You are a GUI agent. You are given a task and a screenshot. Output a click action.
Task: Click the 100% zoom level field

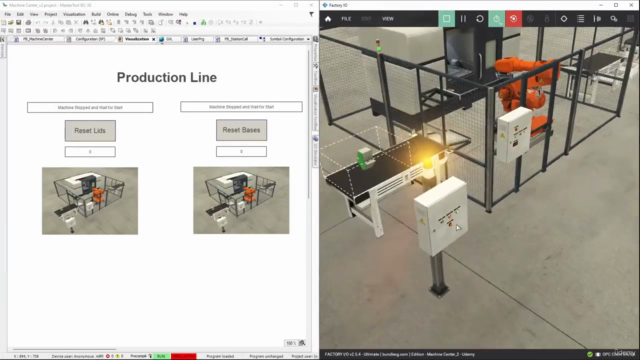(x=291, y=343)
